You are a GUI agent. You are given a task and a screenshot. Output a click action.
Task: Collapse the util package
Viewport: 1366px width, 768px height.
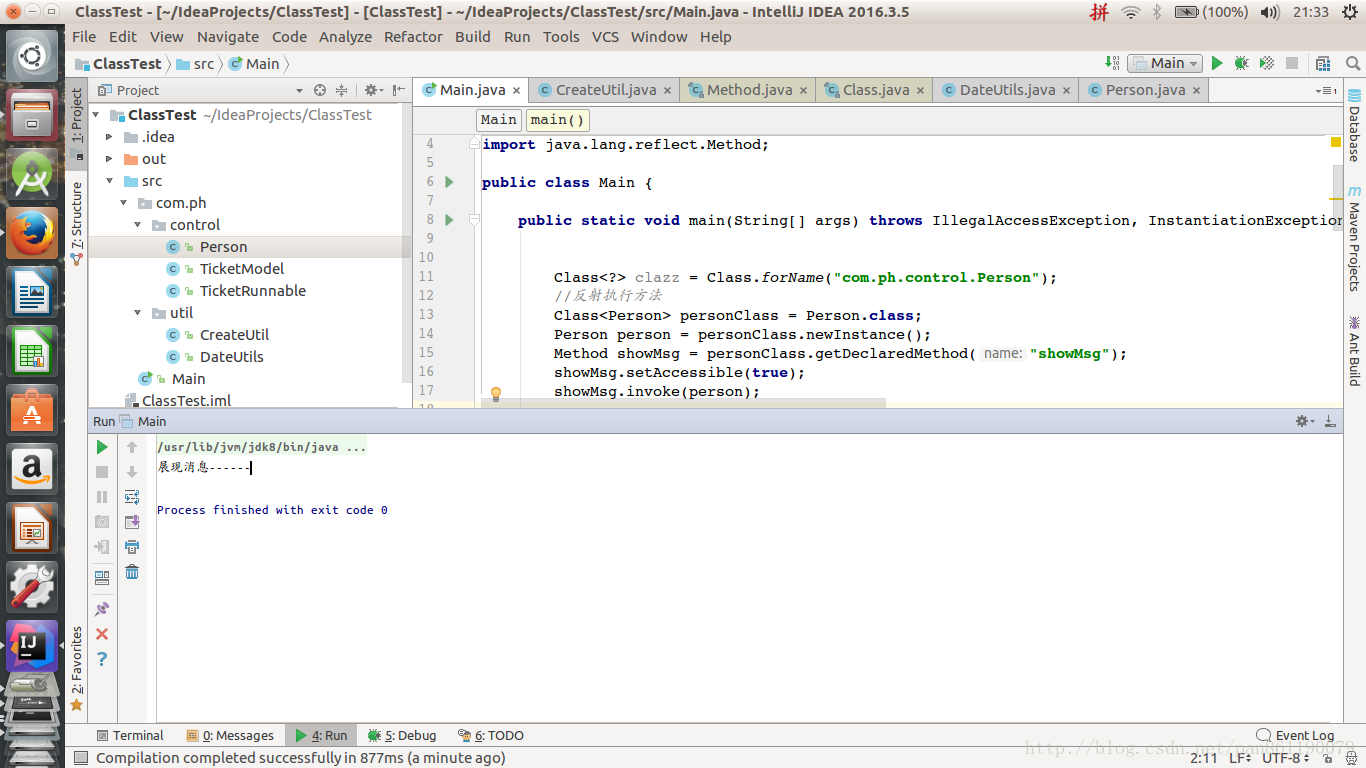[x=138, y=313]
